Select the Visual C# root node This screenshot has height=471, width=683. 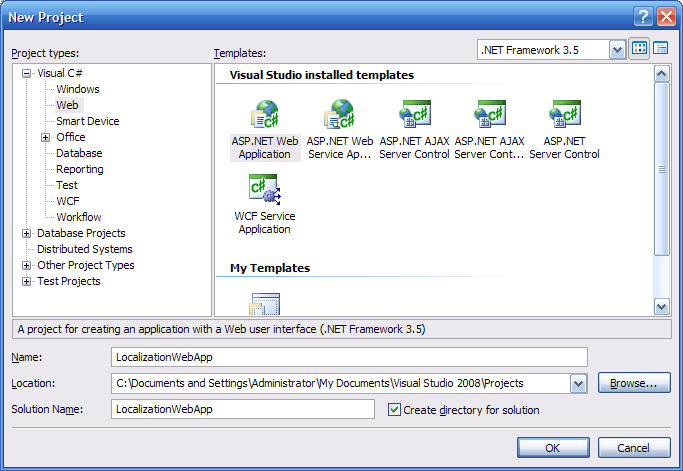60,73
